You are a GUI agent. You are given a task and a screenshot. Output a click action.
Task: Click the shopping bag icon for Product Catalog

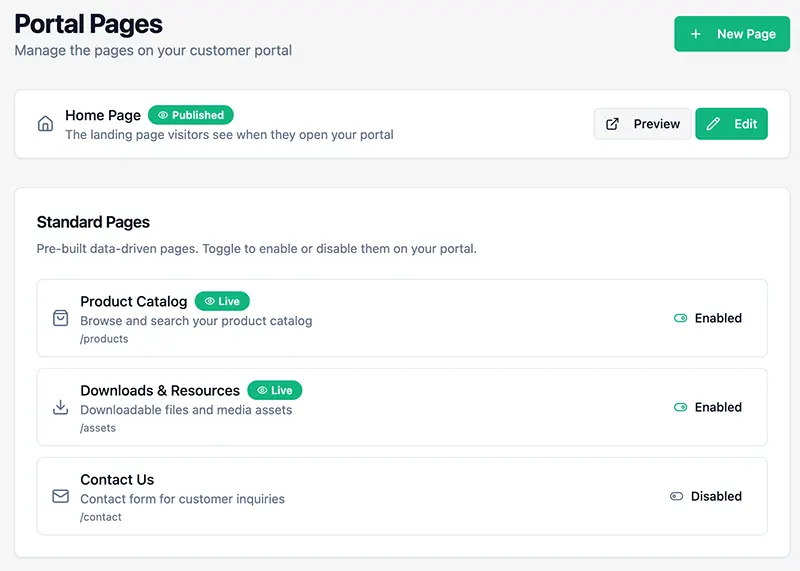(60, 318)
